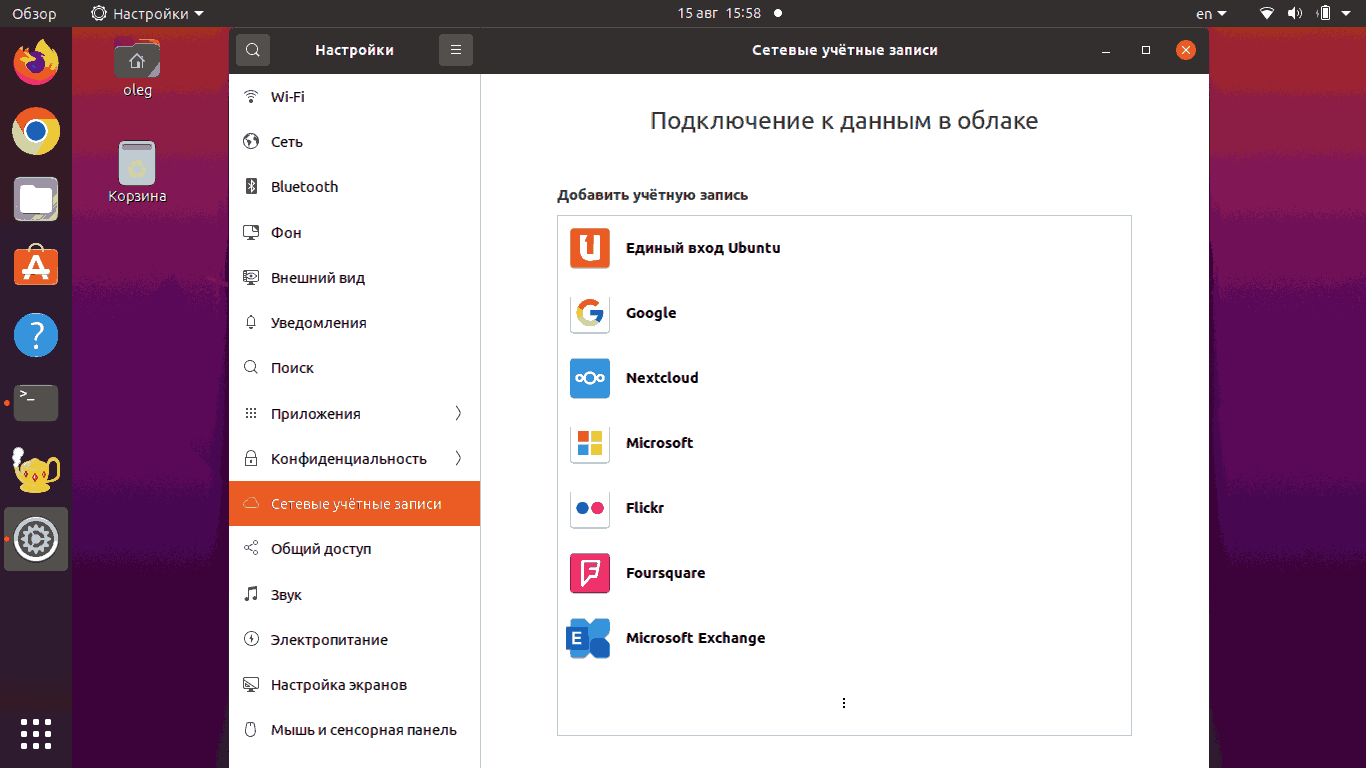Launch Firefox from the dock
This screenshot has width=1366, height=768.
[x=36, y=62]
